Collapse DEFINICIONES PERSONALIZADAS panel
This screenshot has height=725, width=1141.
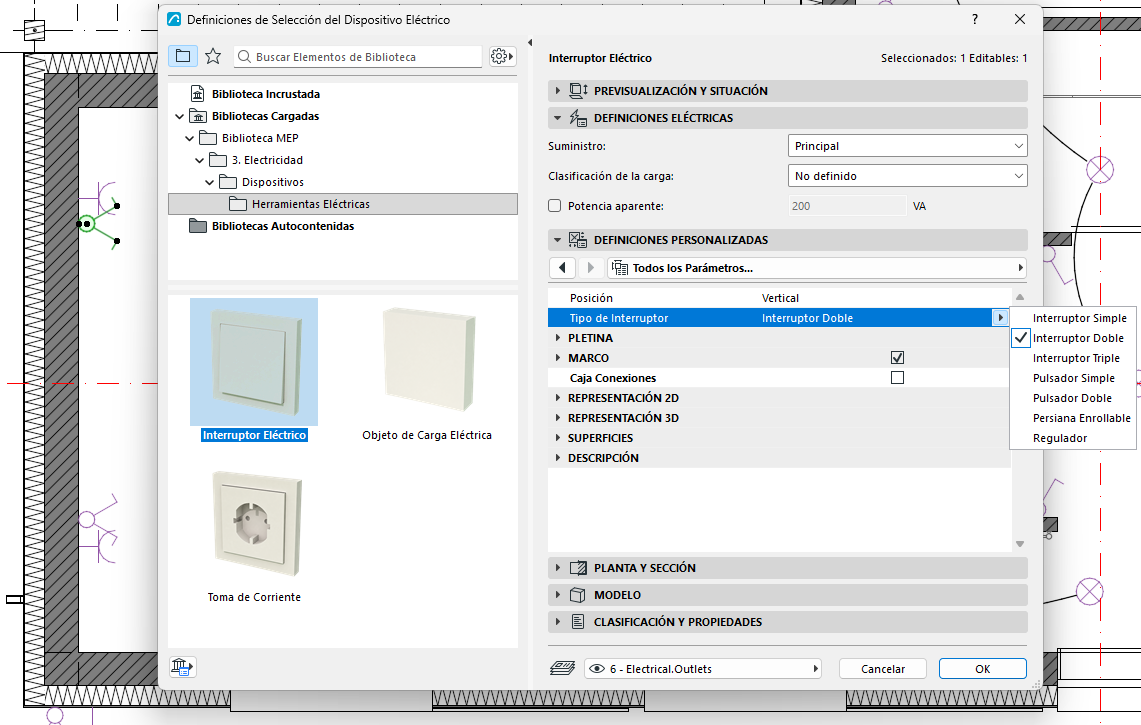pyautogui.click(x=787, y=240)
